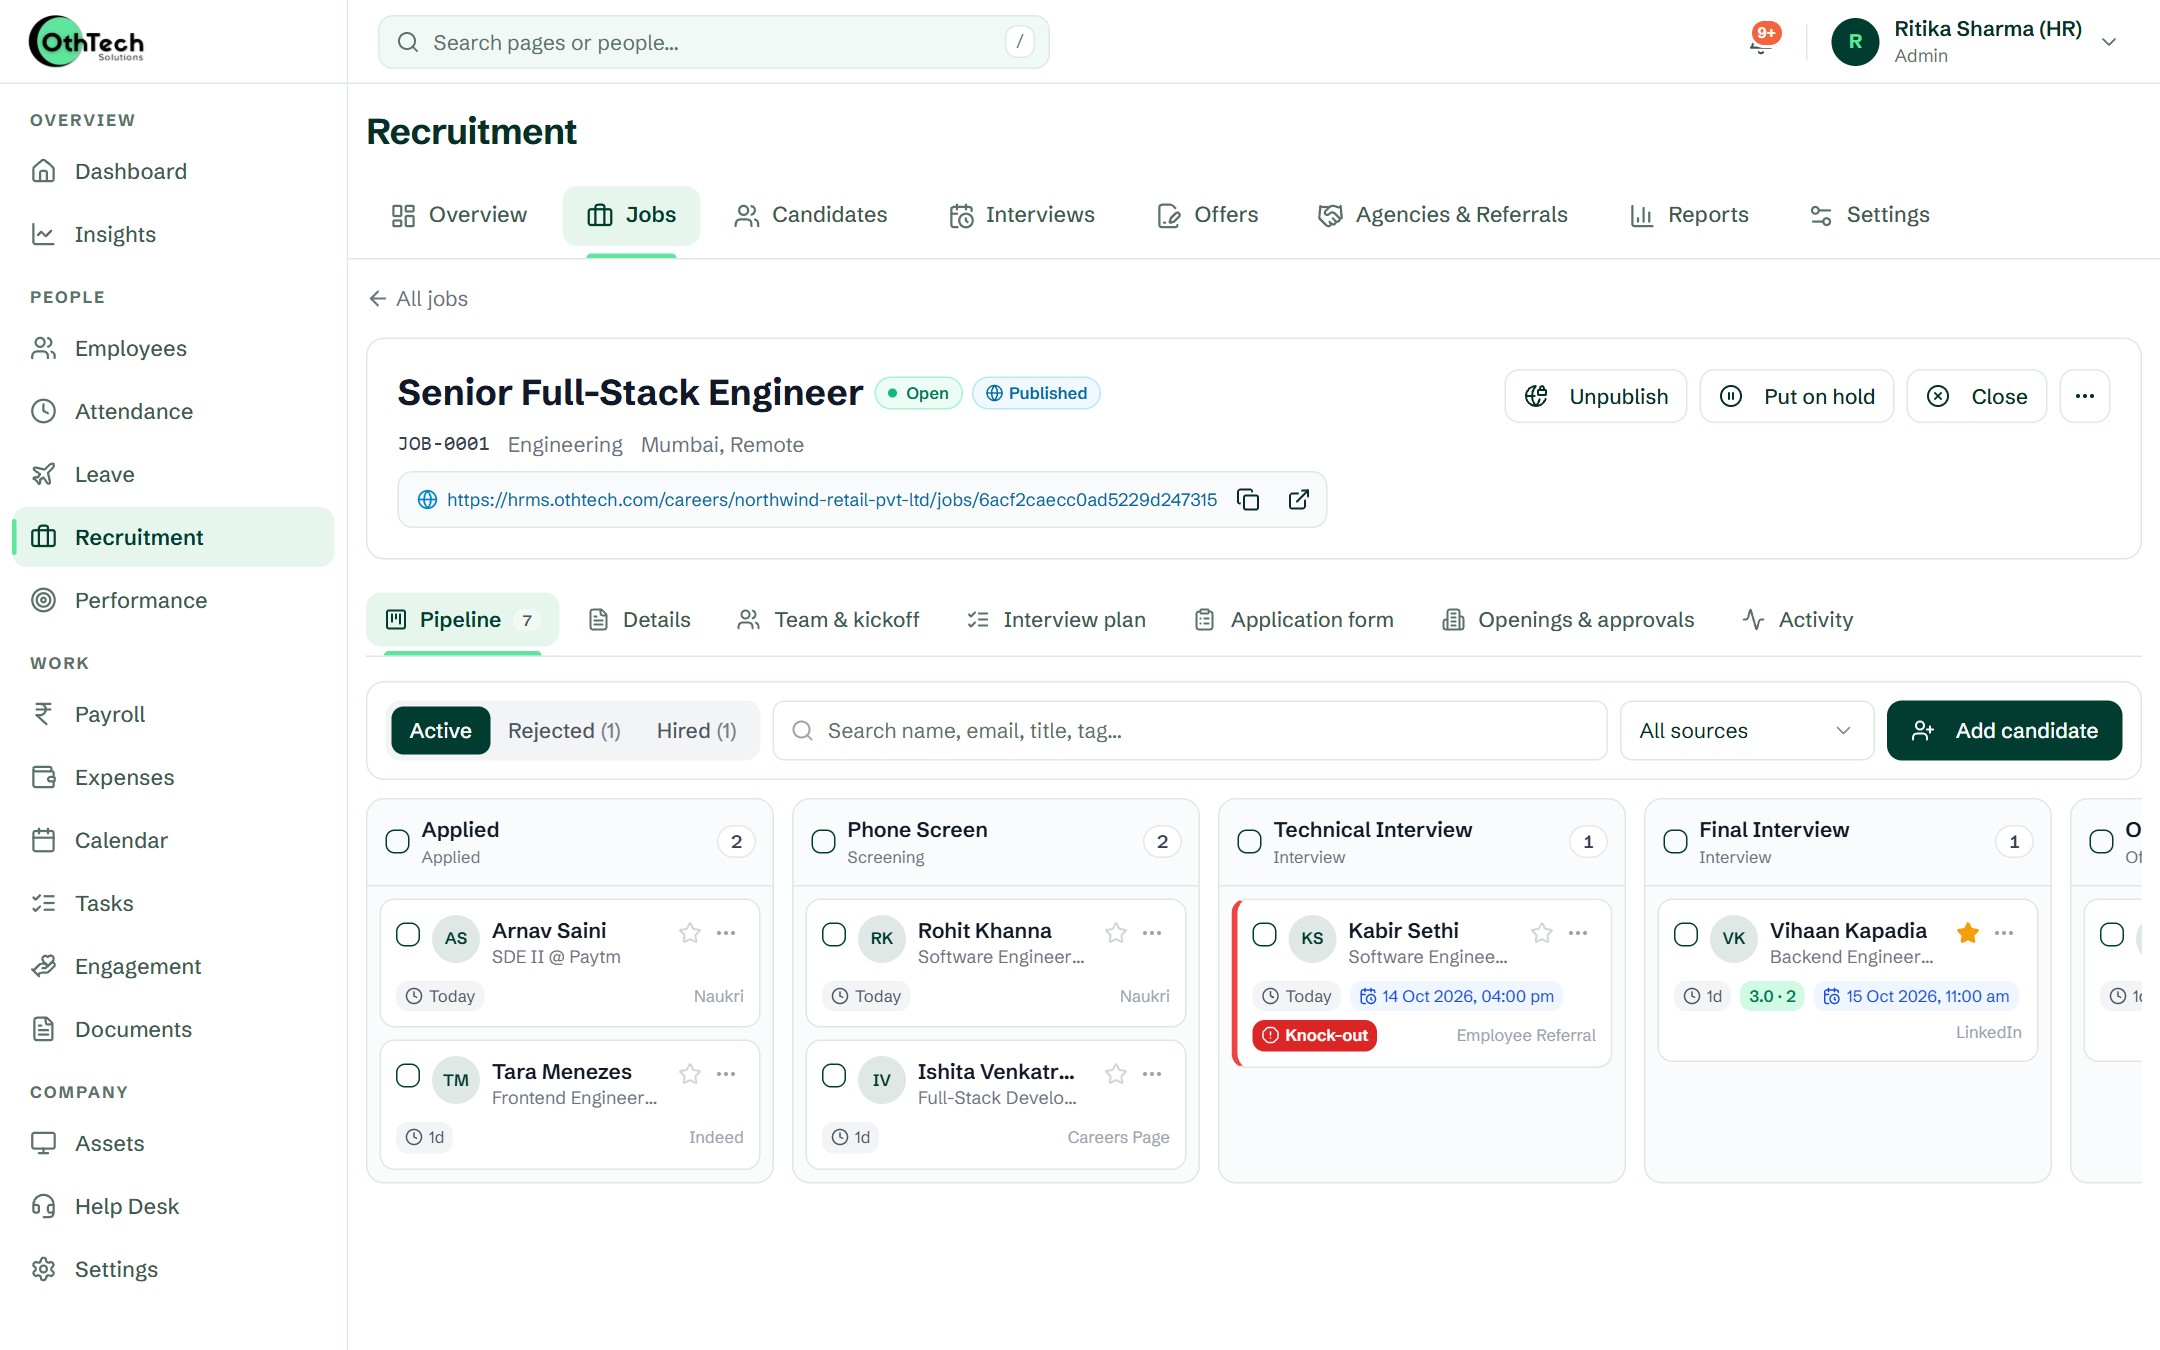The image size is (2160, 1350).
Task: Tick Arnav Saini checkbox
Action: tap(408, 934)
